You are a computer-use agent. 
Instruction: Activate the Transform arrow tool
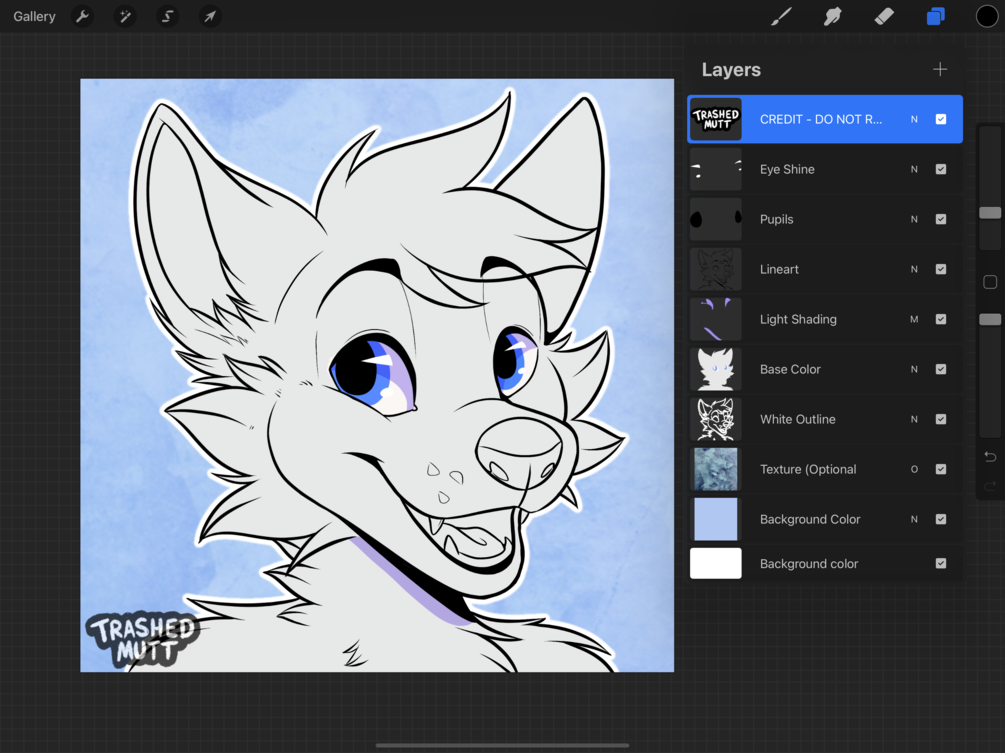pyautogui.click(x=210, y=16)
